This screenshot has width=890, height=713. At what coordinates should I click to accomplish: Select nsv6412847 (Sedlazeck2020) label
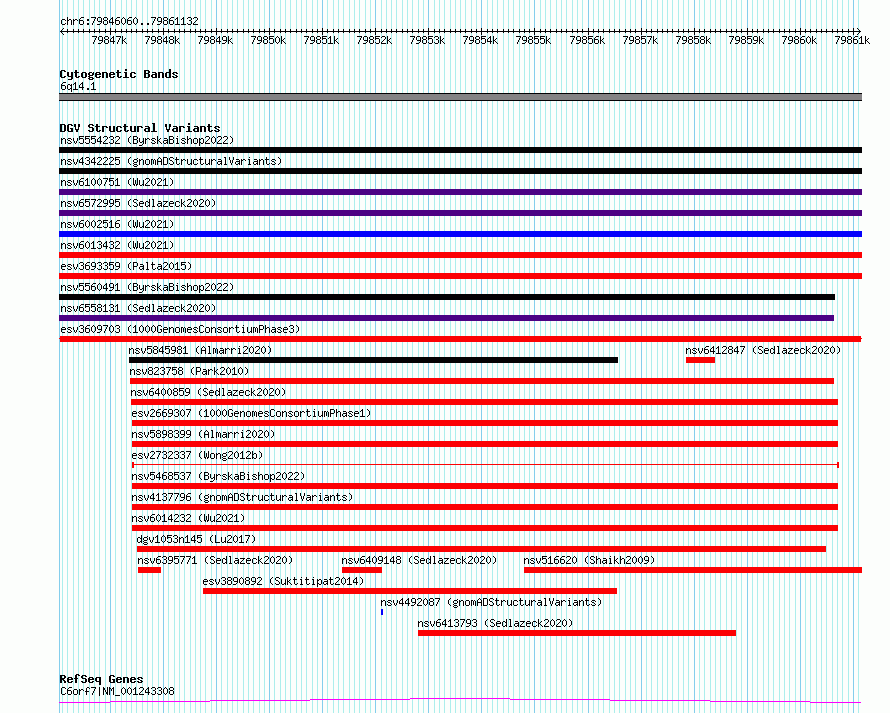pyautogui.click(x=763, y=350)
